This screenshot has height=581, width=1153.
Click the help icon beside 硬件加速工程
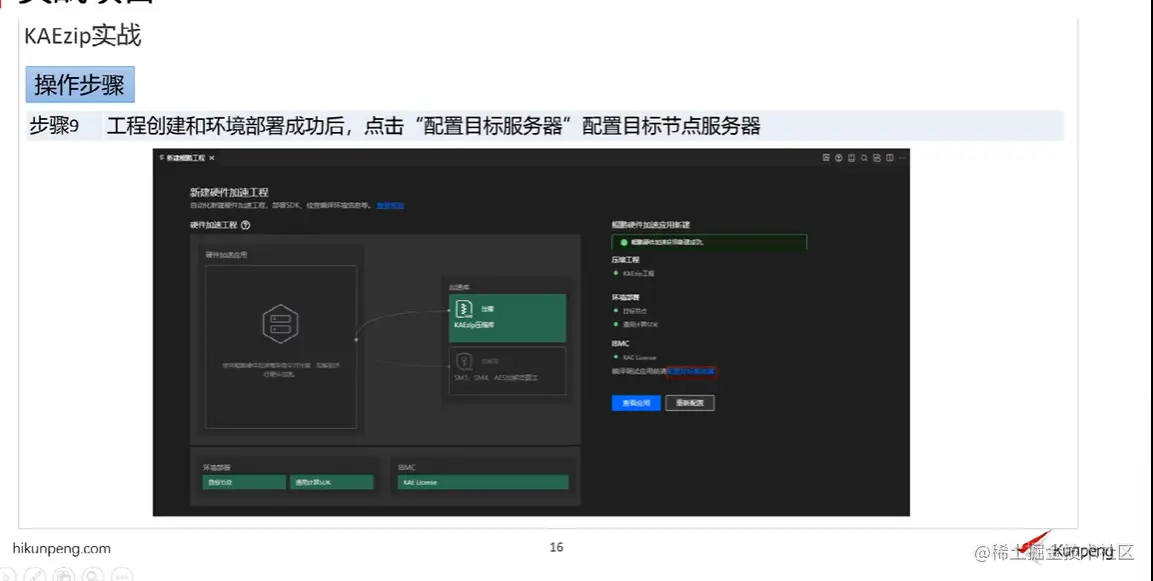tap(246, 225)
